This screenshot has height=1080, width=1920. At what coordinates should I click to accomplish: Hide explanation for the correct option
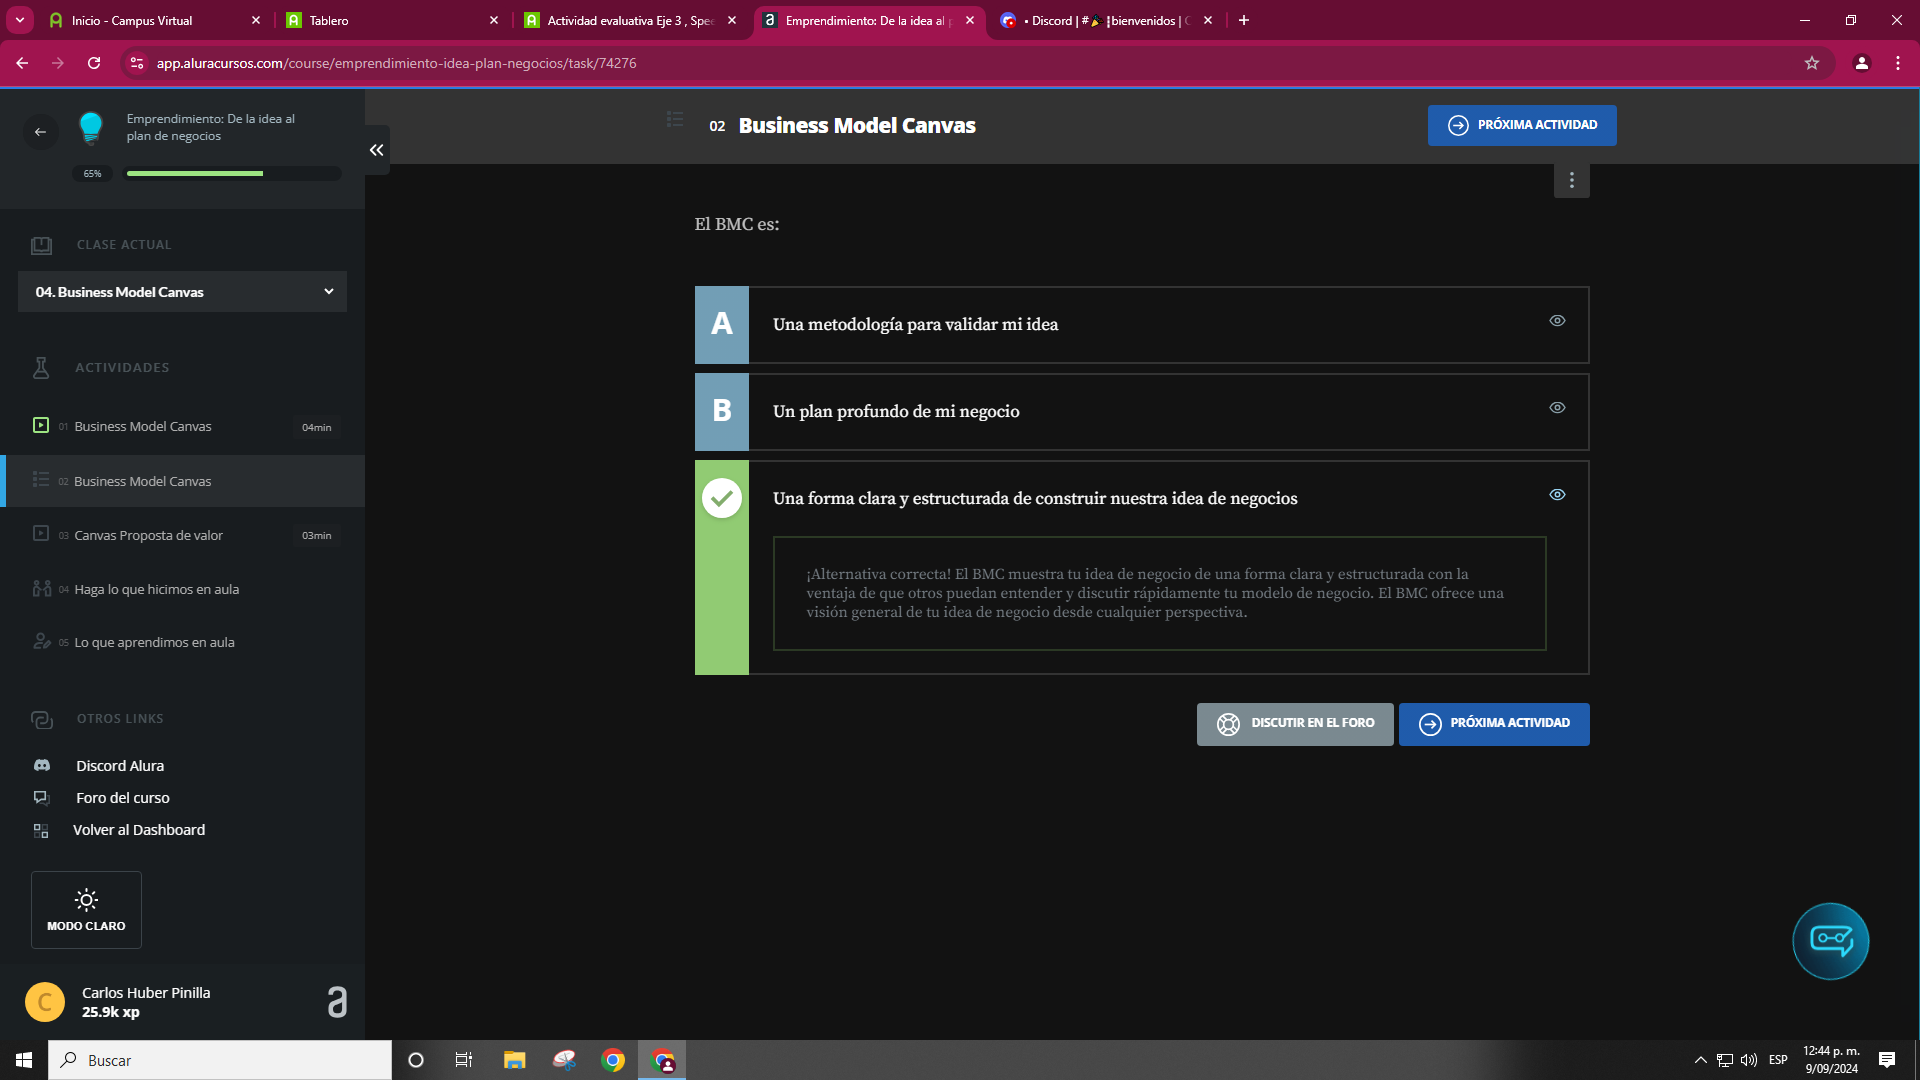tap(1557, 495)
